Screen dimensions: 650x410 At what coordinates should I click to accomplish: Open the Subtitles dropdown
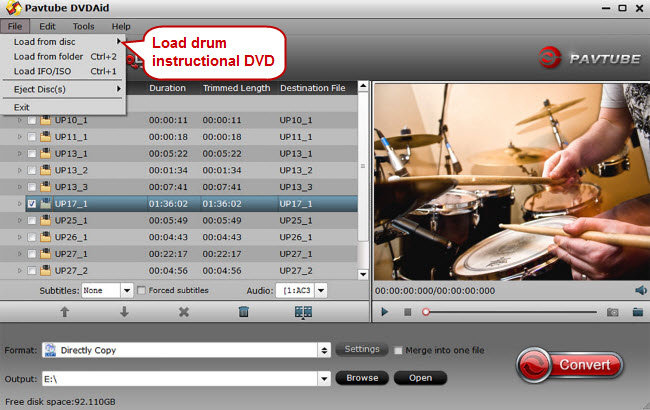(x=127, y=290)
